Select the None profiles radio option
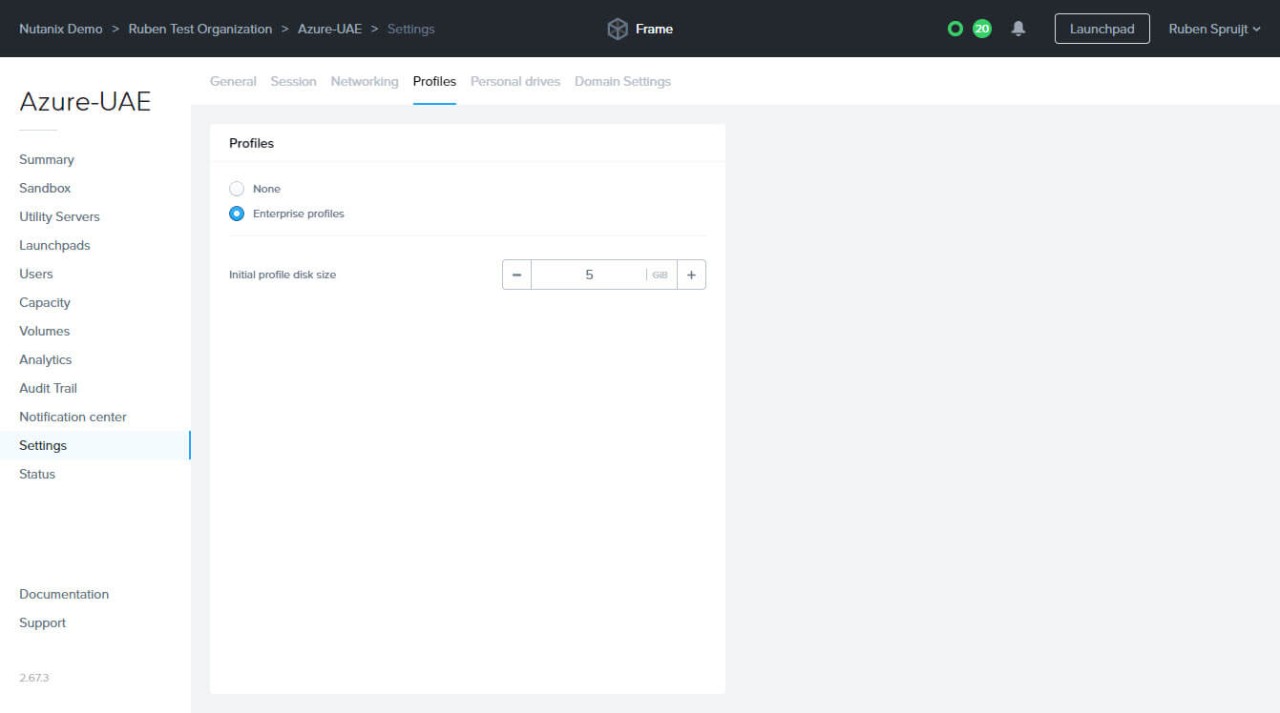Screen dimensions: 1280x713 pos(237,189)
